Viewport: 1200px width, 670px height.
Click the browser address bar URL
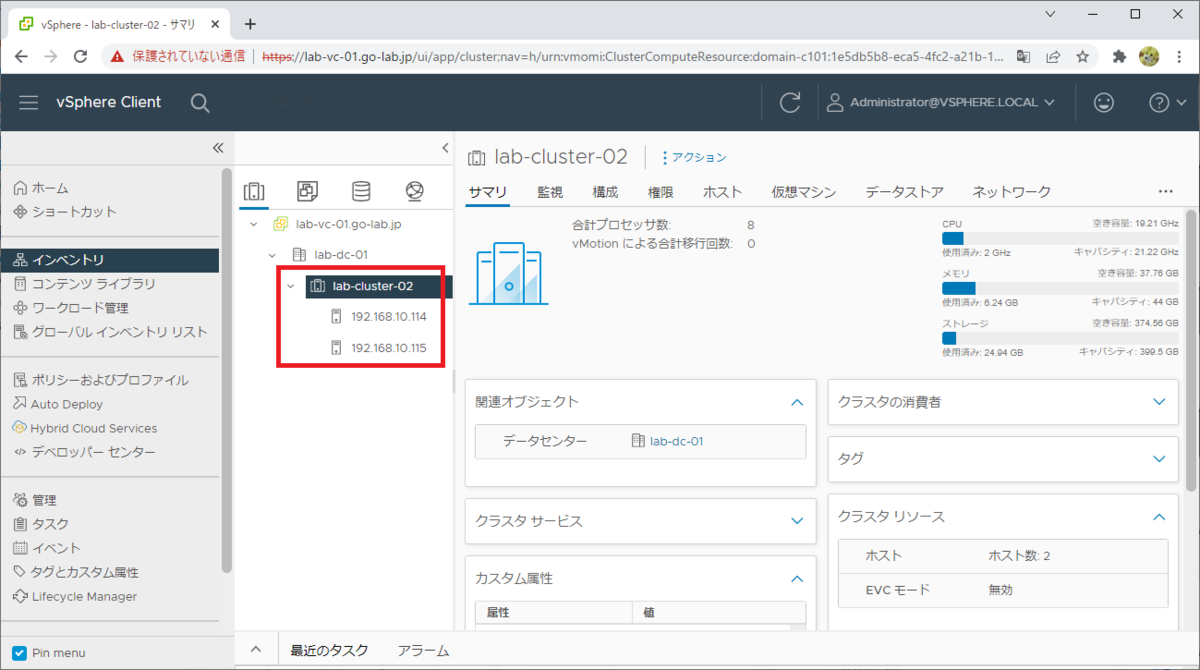coord(632,57)
